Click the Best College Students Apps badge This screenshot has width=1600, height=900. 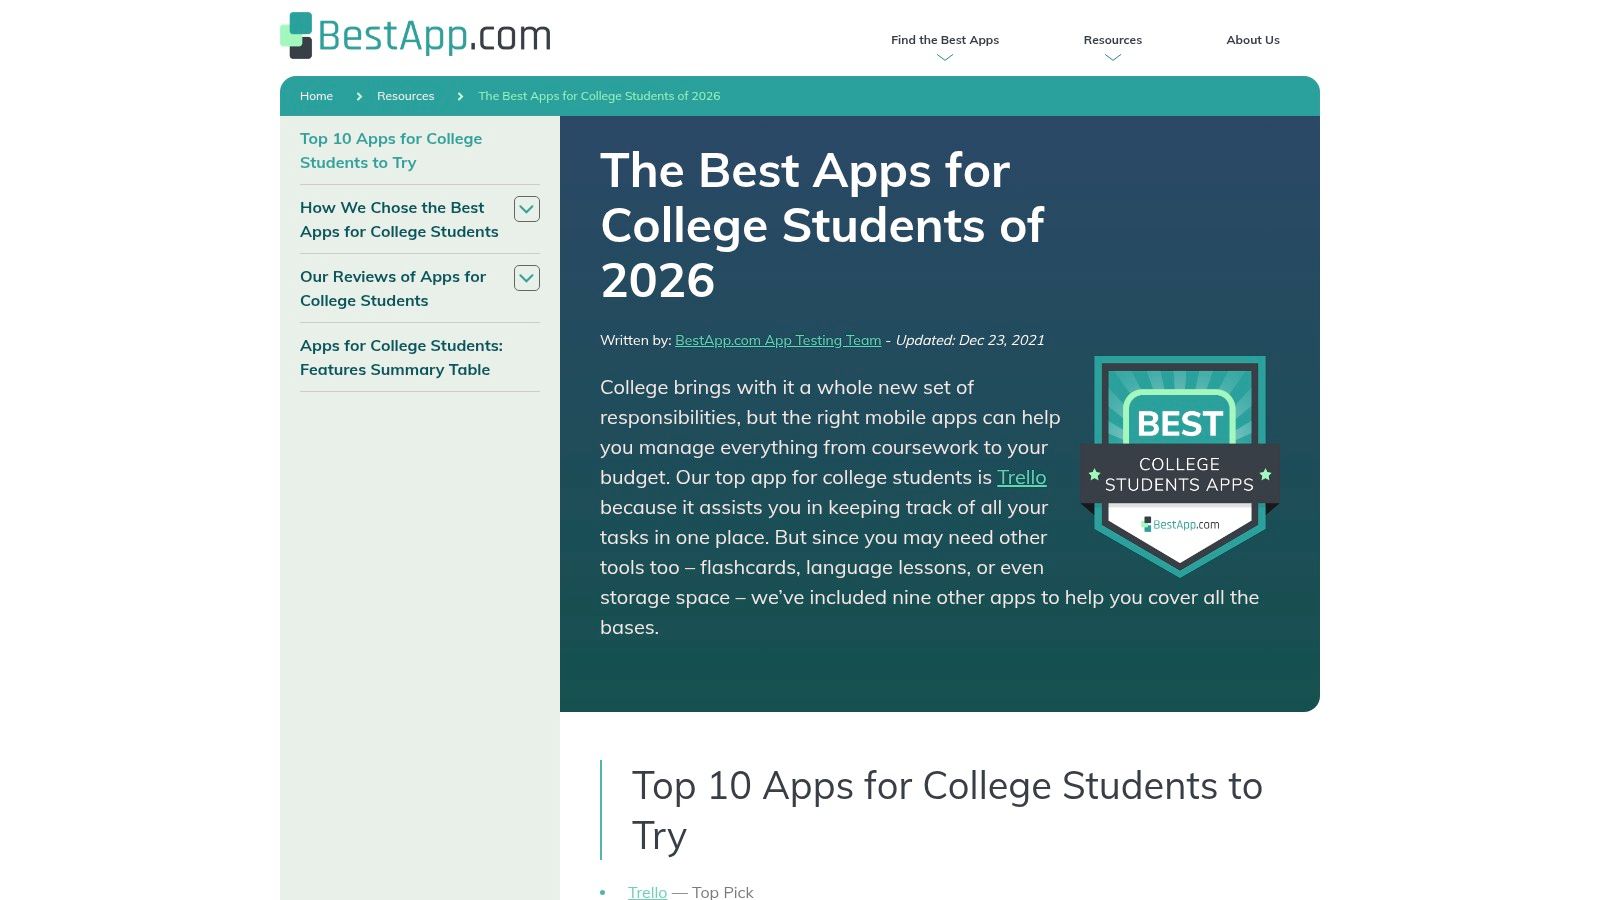(x=1179, y=466)
